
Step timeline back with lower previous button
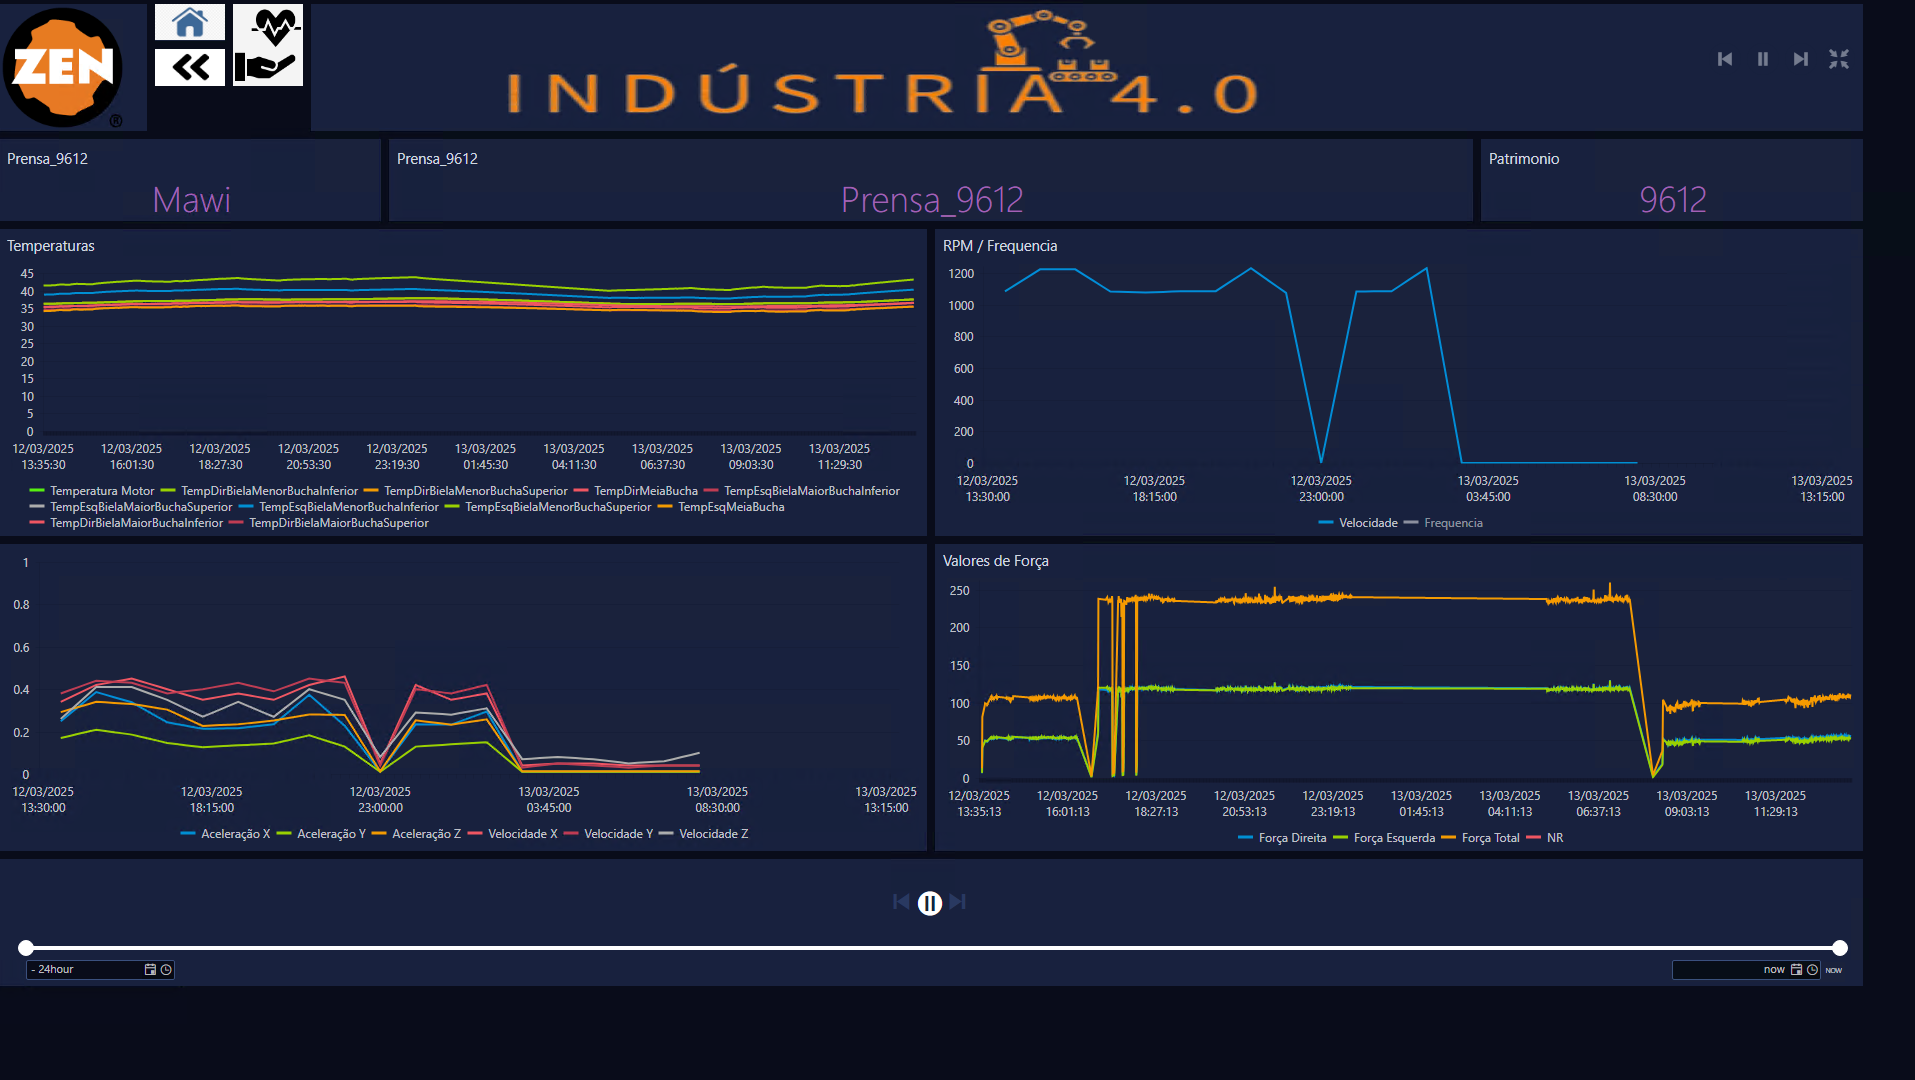(901, 902)
